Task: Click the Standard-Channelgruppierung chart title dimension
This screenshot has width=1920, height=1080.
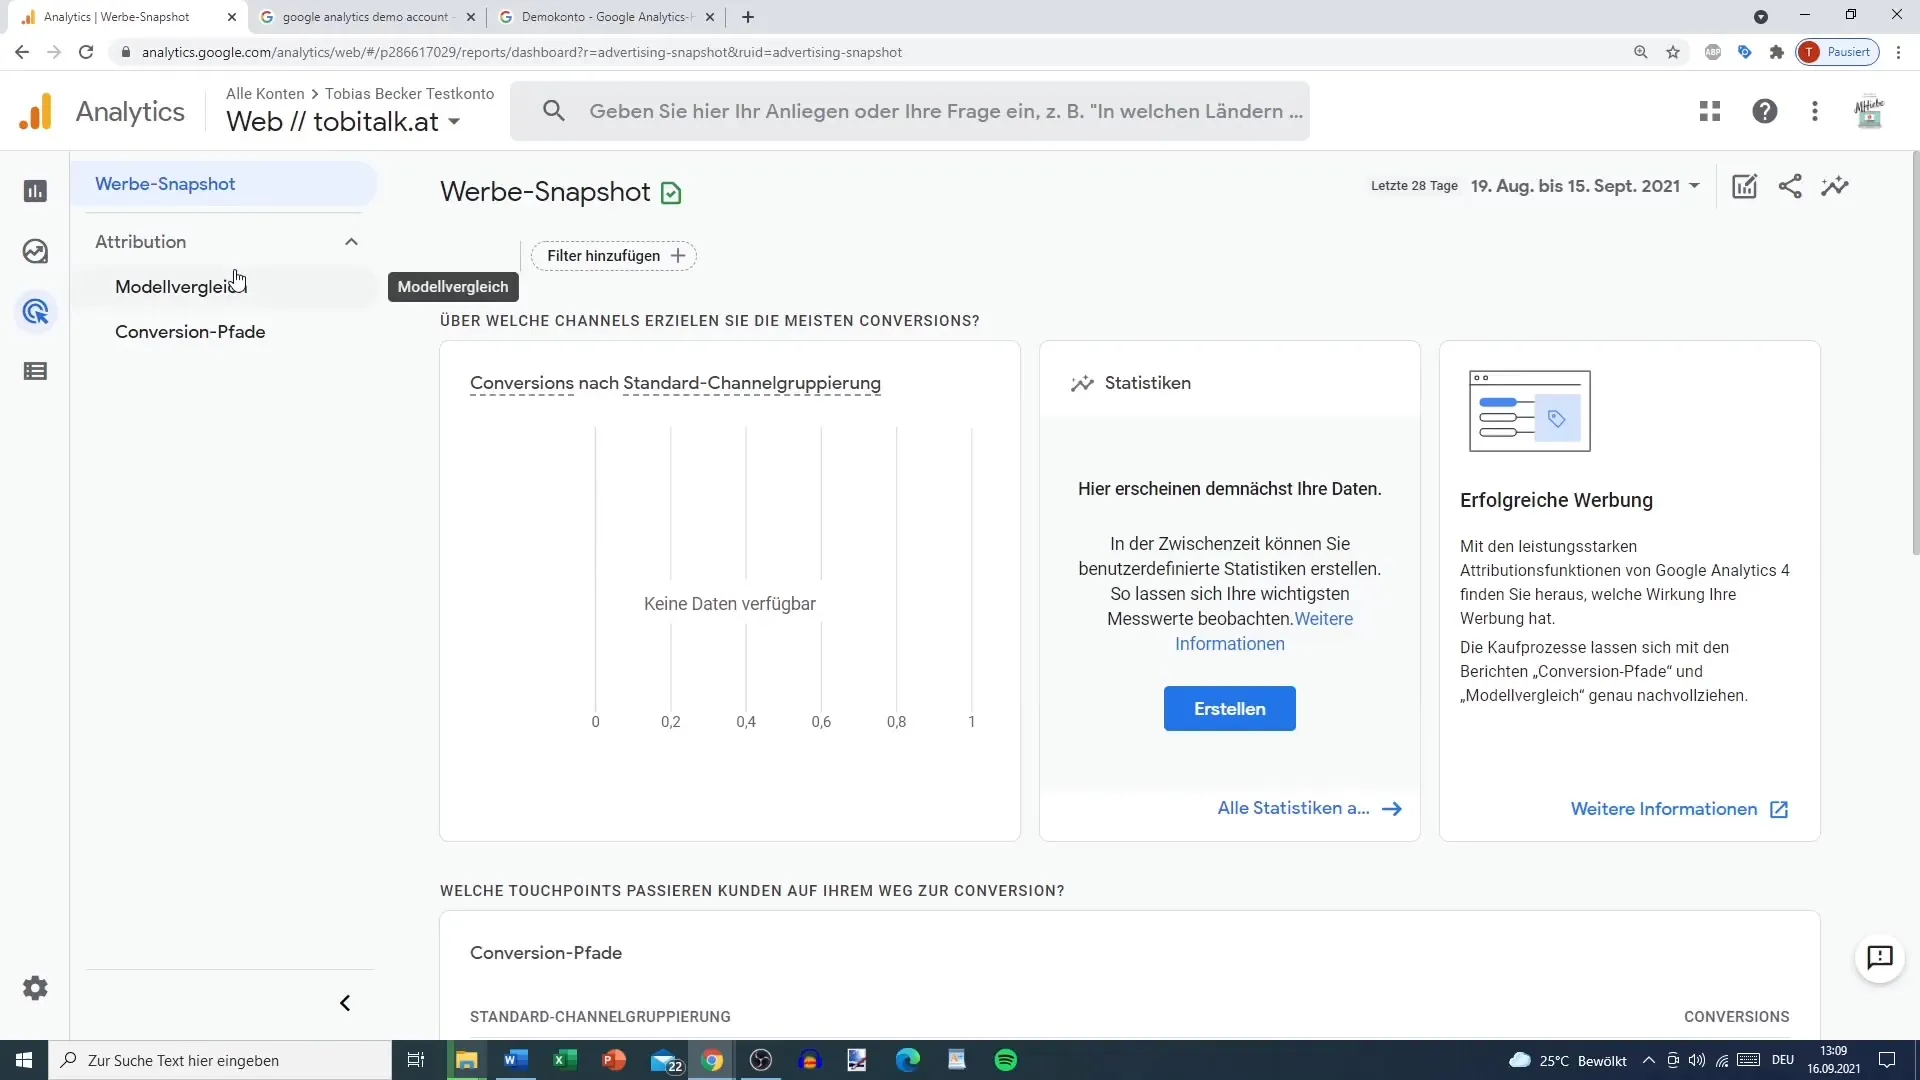Action: pos(752,383)
